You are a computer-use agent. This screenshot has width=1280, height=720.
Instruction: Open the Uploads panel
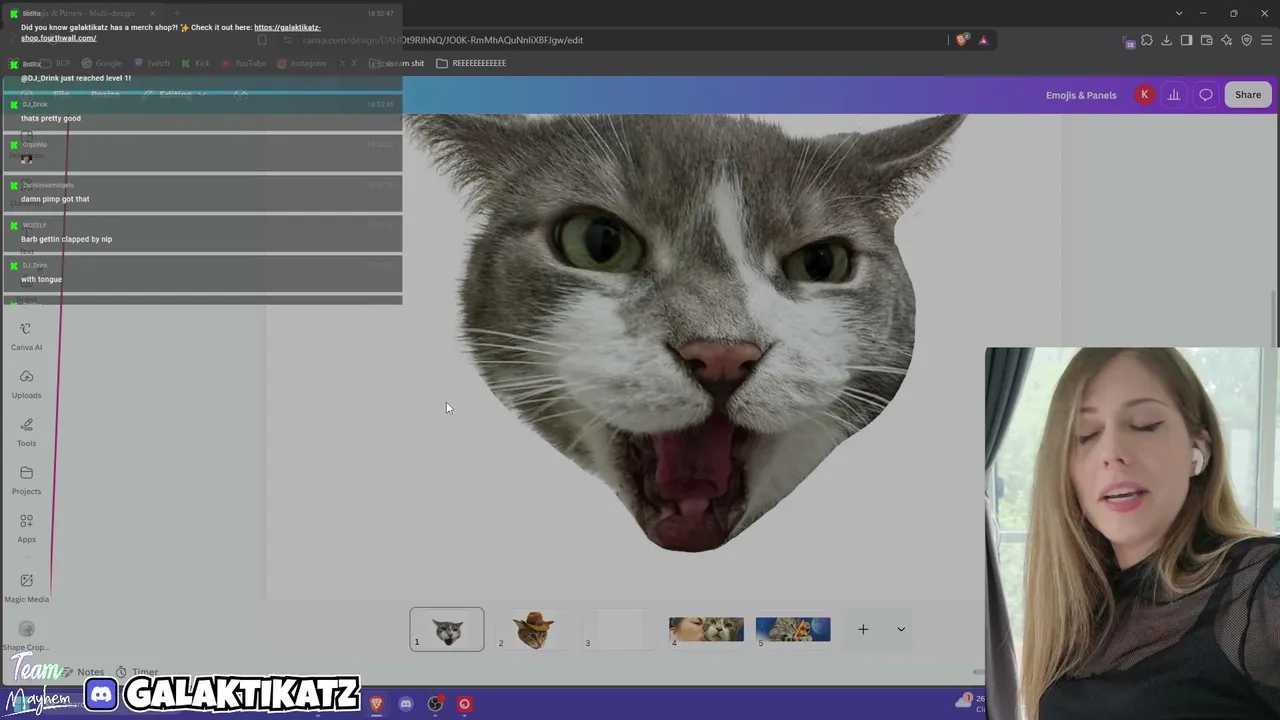point(26,385)
